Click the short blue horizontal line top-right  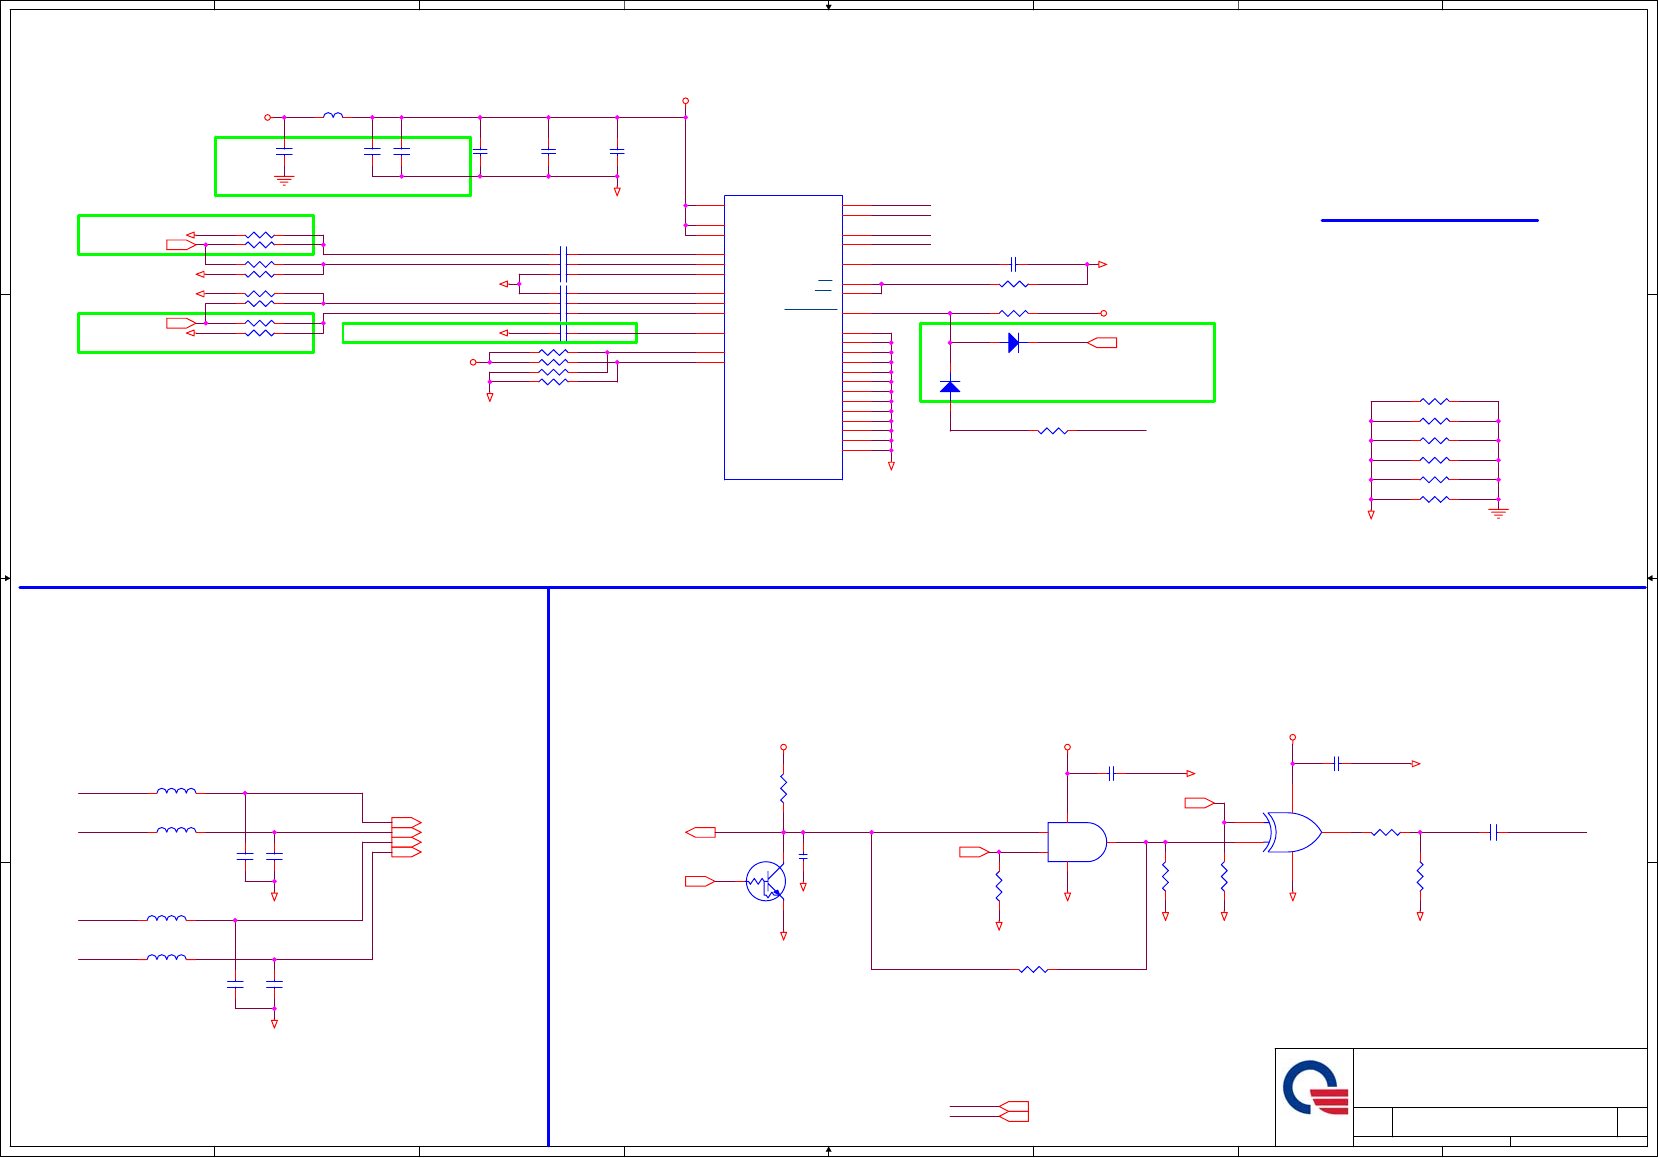coord(1430,220)
